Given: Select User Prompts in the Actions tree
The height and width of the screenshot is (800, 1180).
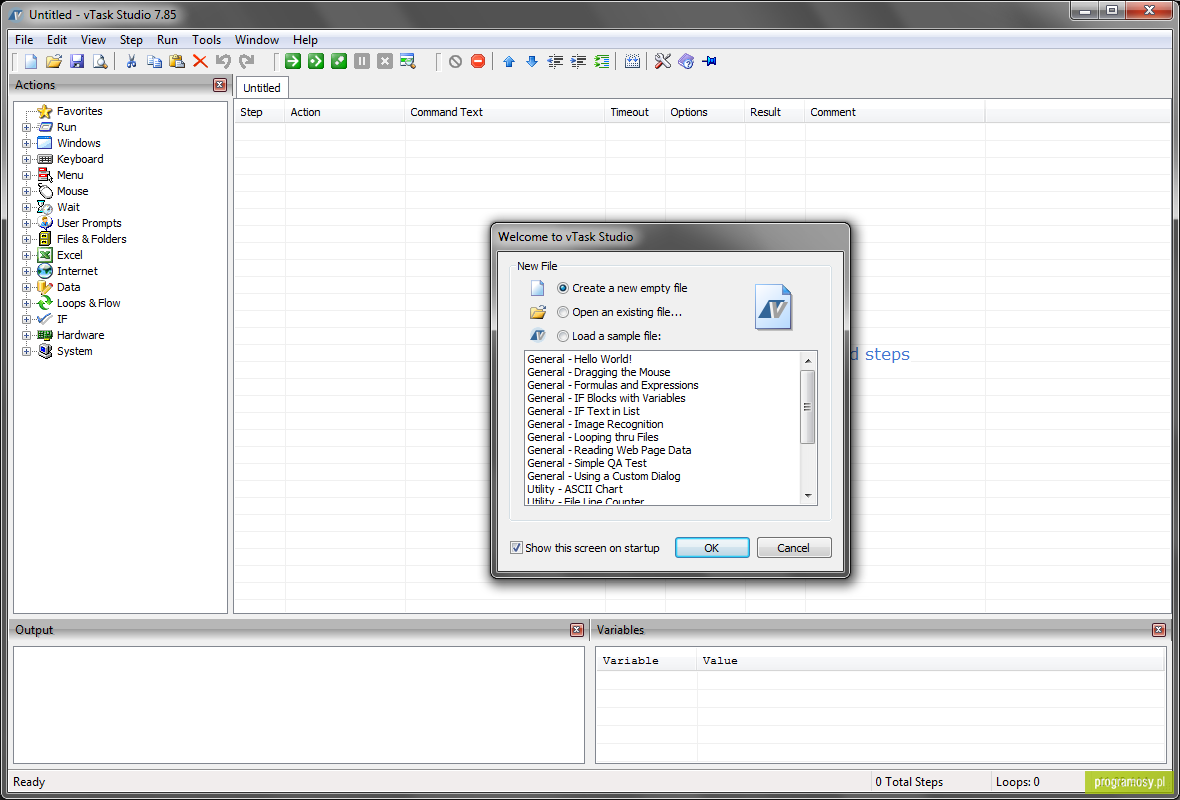Looking at the screenshot, I should (x=89, y=224).
